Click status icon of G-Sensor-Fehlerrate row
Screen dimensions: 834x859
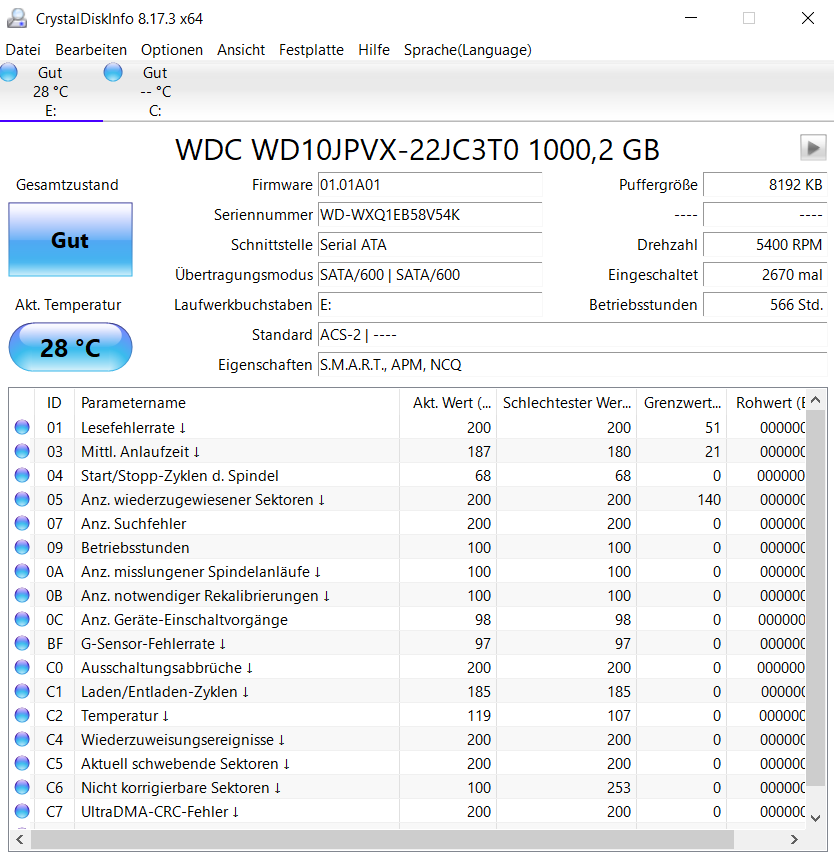(22, 644)
